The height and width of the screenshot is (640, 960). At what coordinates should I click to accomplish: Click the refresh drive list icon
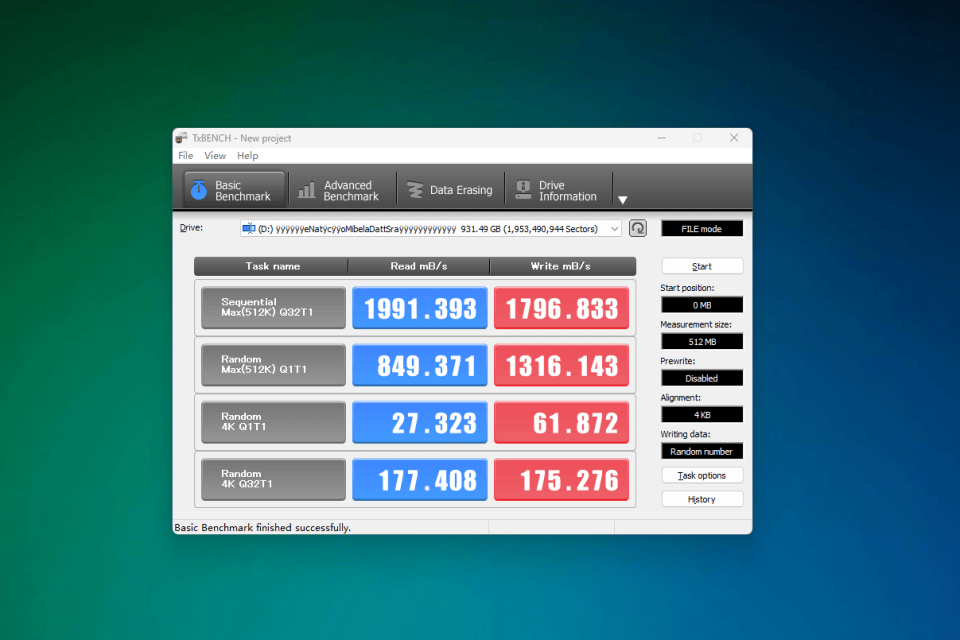coord(638,229)
